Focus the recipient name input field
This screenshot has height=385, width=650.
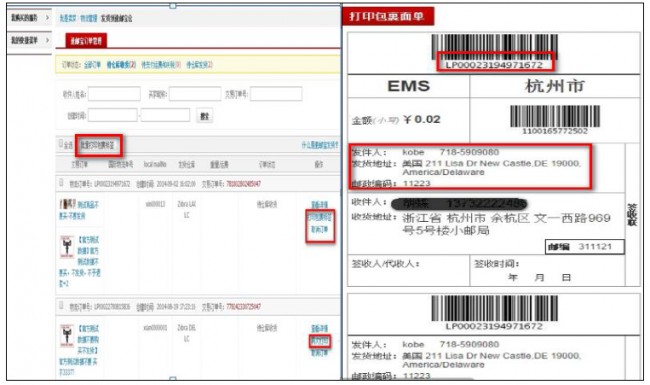tap(114, 94)
